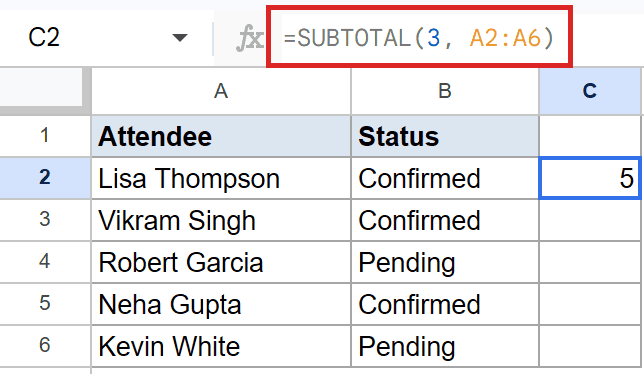
Task: Select row 5 header
Action: point(44,304)
